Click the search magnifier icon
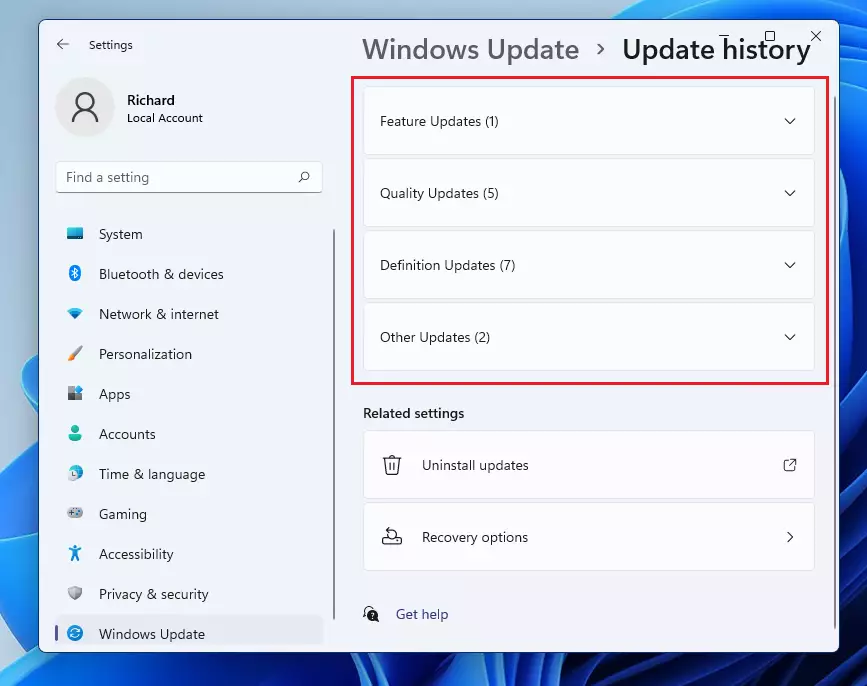The image size is (867, 686). tap(304, 177)
